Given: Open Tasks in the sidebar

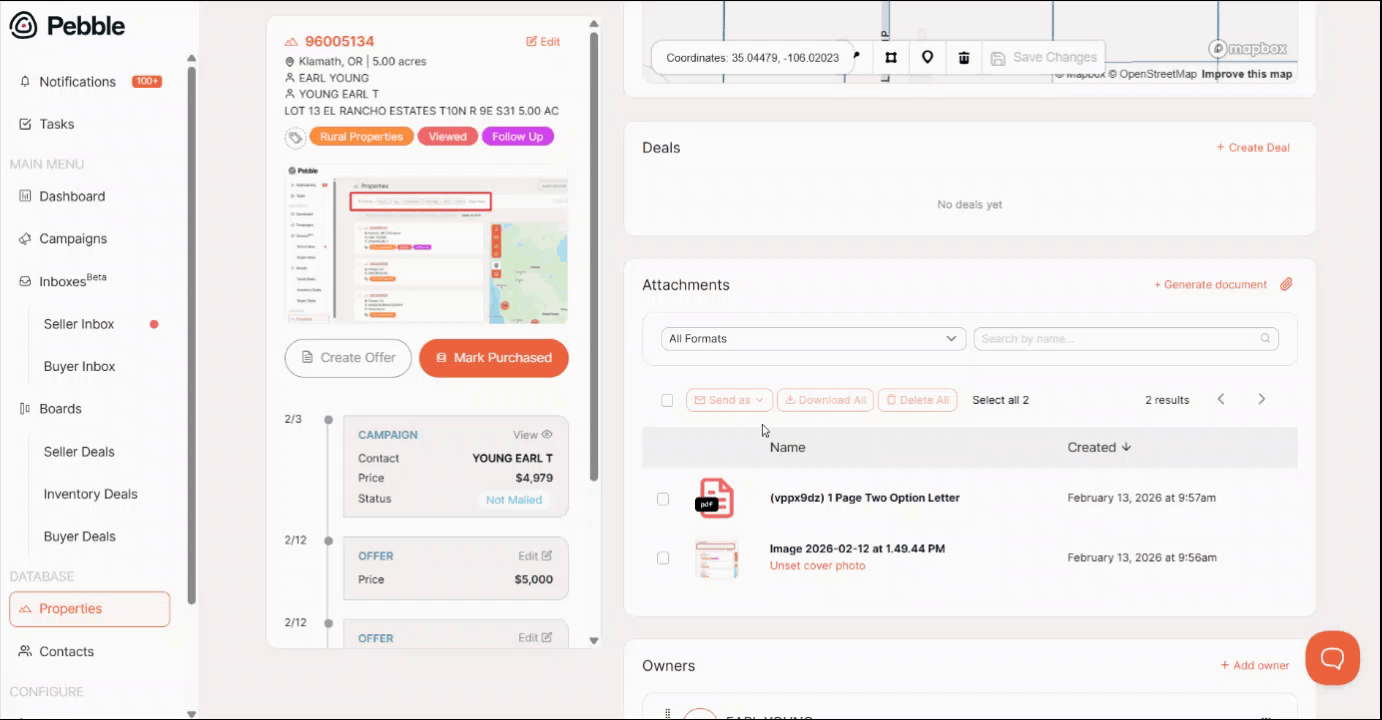Looking at the screenshot, I should click(x=57, y=124).
